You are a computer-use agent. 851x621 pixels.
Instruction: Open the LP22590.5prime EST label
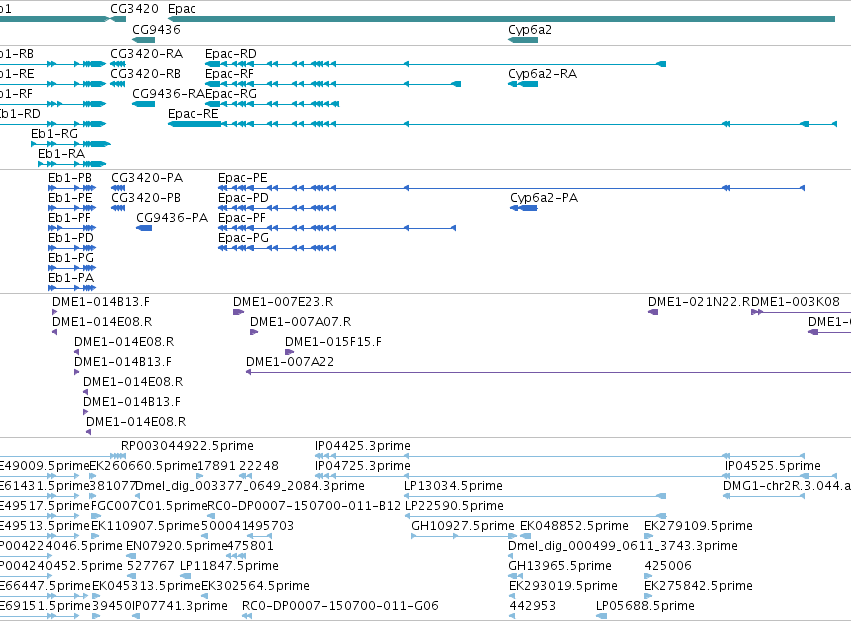click(454, 506)
